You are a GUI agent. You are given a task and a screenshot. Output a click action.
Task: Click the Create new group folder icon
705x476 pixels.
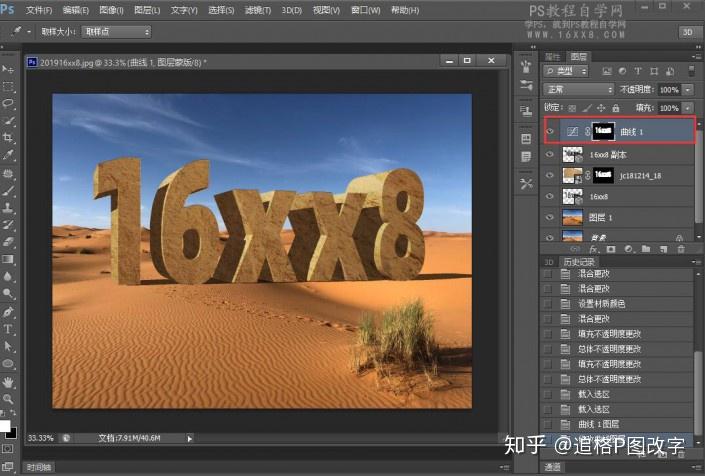click(x=646, y=249)
